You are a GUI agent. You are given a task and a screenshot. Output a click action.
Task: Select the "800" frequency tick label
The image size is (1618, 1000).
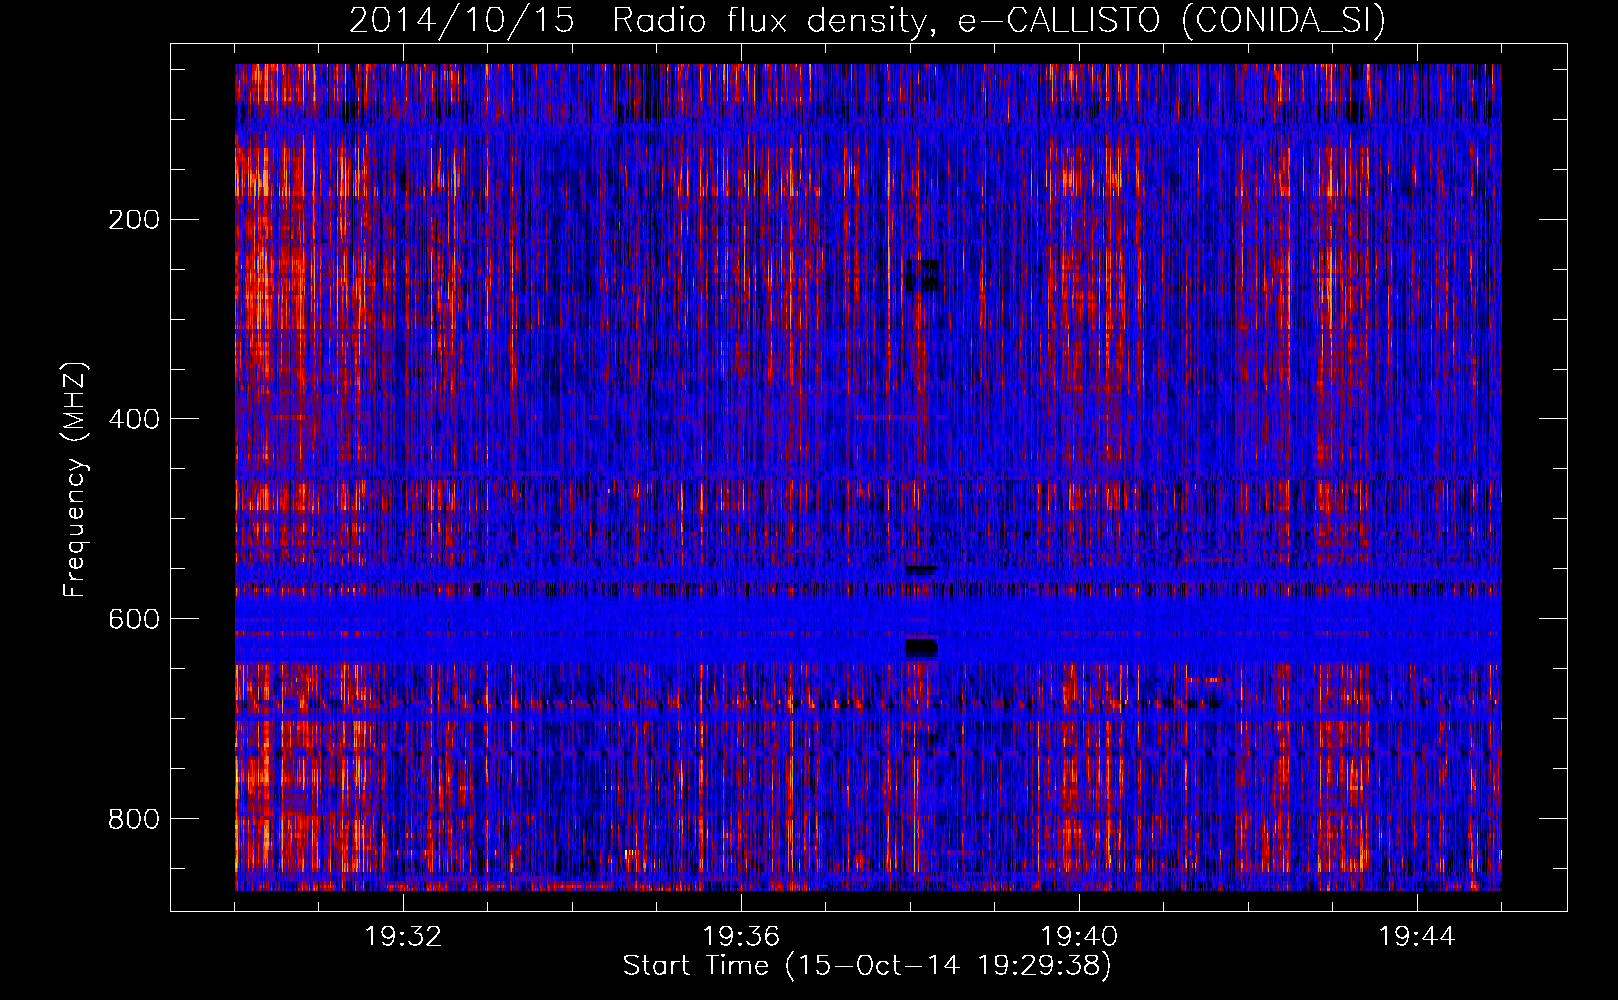tap(134, 819)
